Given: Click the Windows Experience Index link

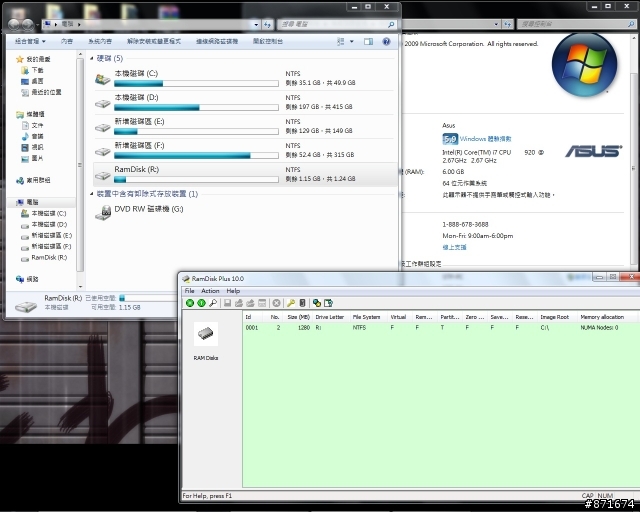Looking at the screenshot, I should [x=485, y=139].
